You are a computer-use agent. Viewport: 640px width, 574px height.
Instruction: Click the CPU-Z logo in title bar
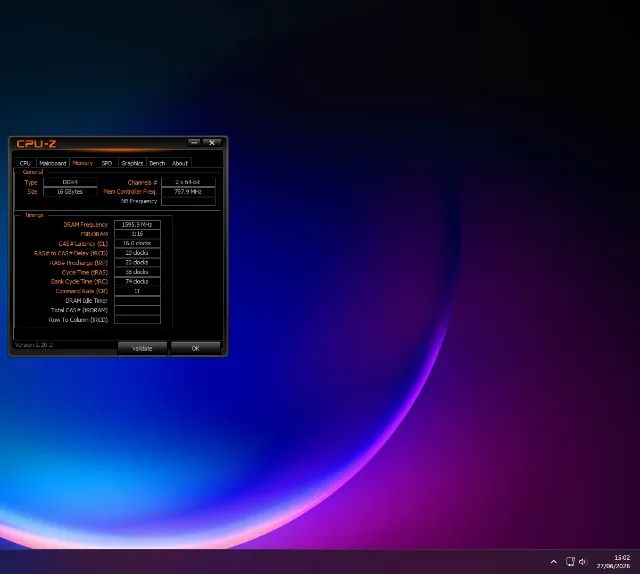(36, 144)
